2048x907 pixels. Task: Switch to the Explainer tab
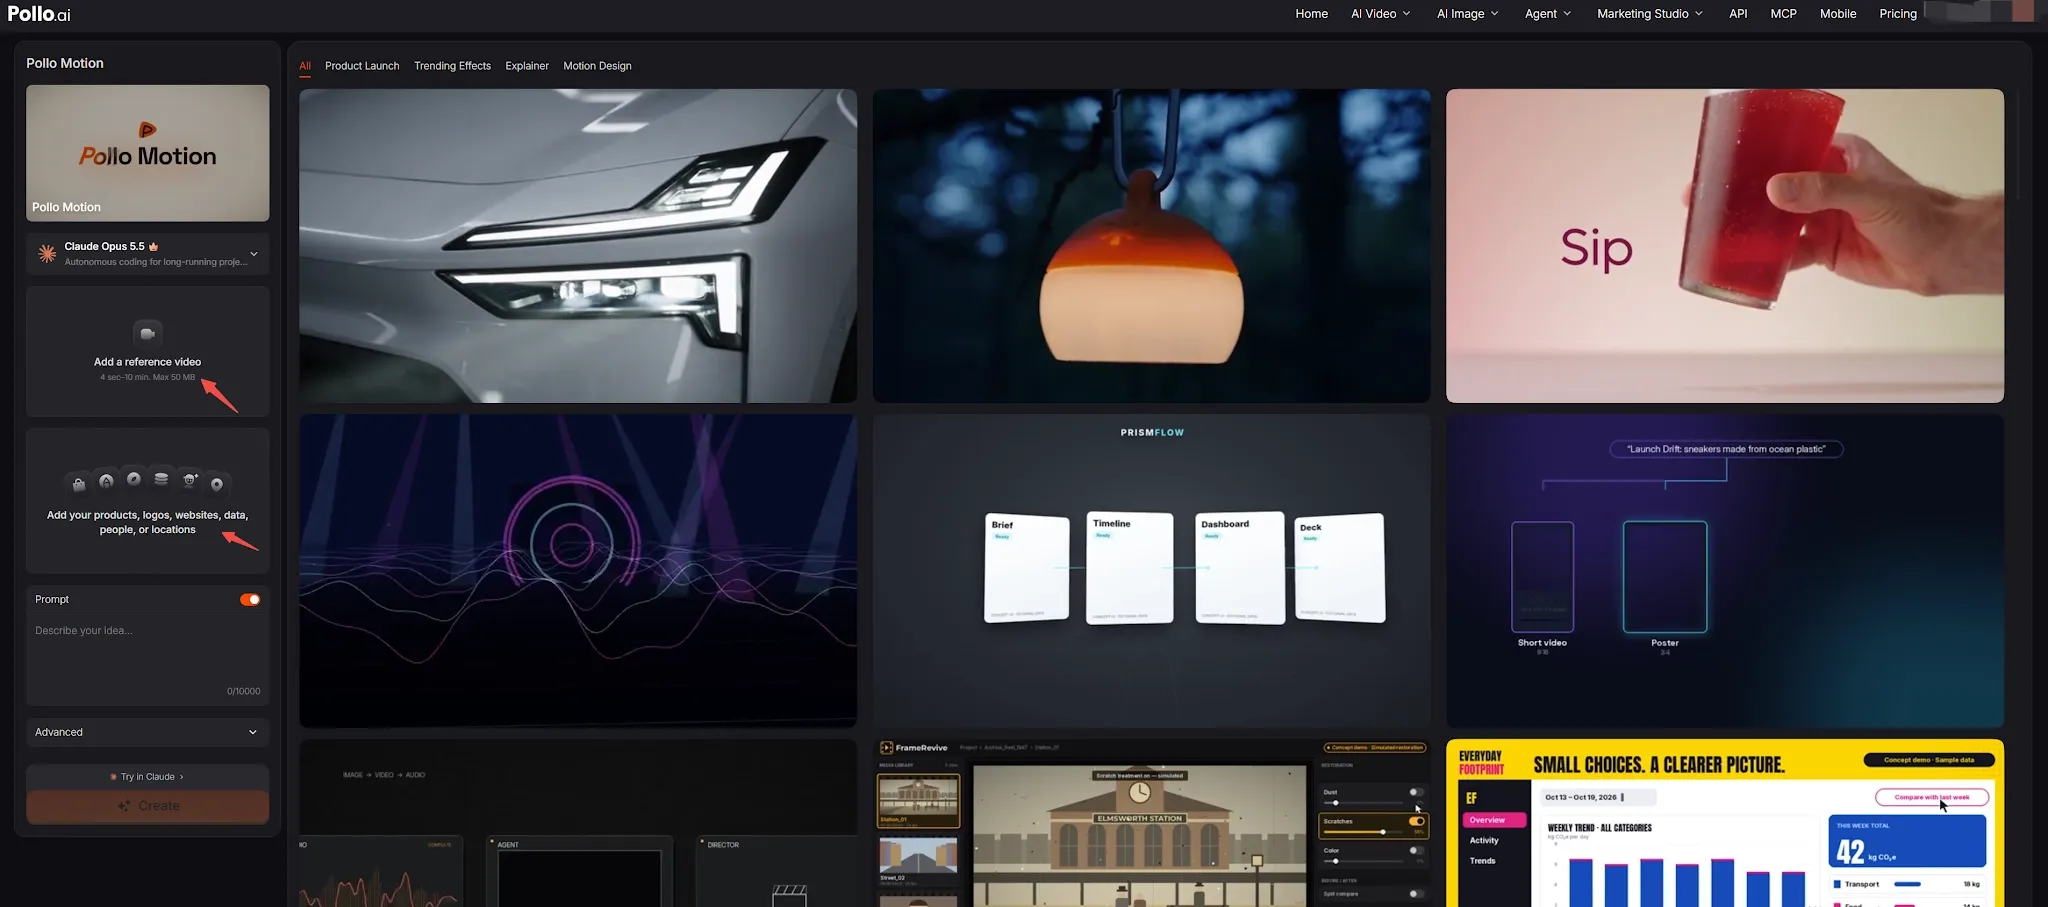click(527, 66)
